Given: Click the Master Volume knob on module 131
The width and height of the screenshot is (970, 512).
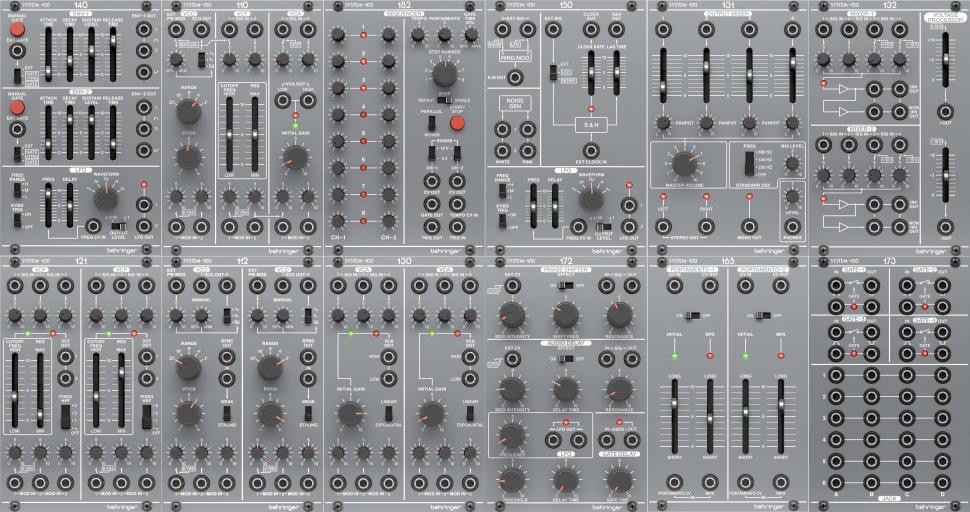Looking at the screenshot, I should click(x=683, y=163).
